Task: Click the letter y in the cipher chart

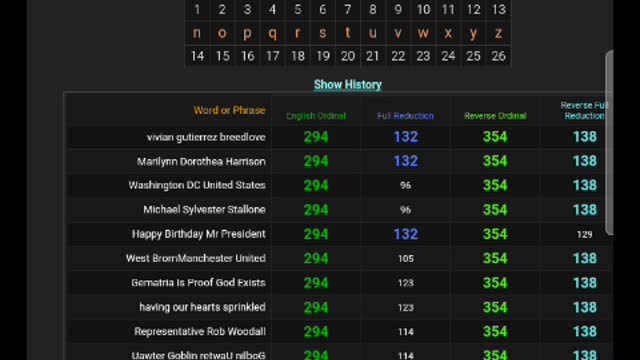Action: [473, 34]
